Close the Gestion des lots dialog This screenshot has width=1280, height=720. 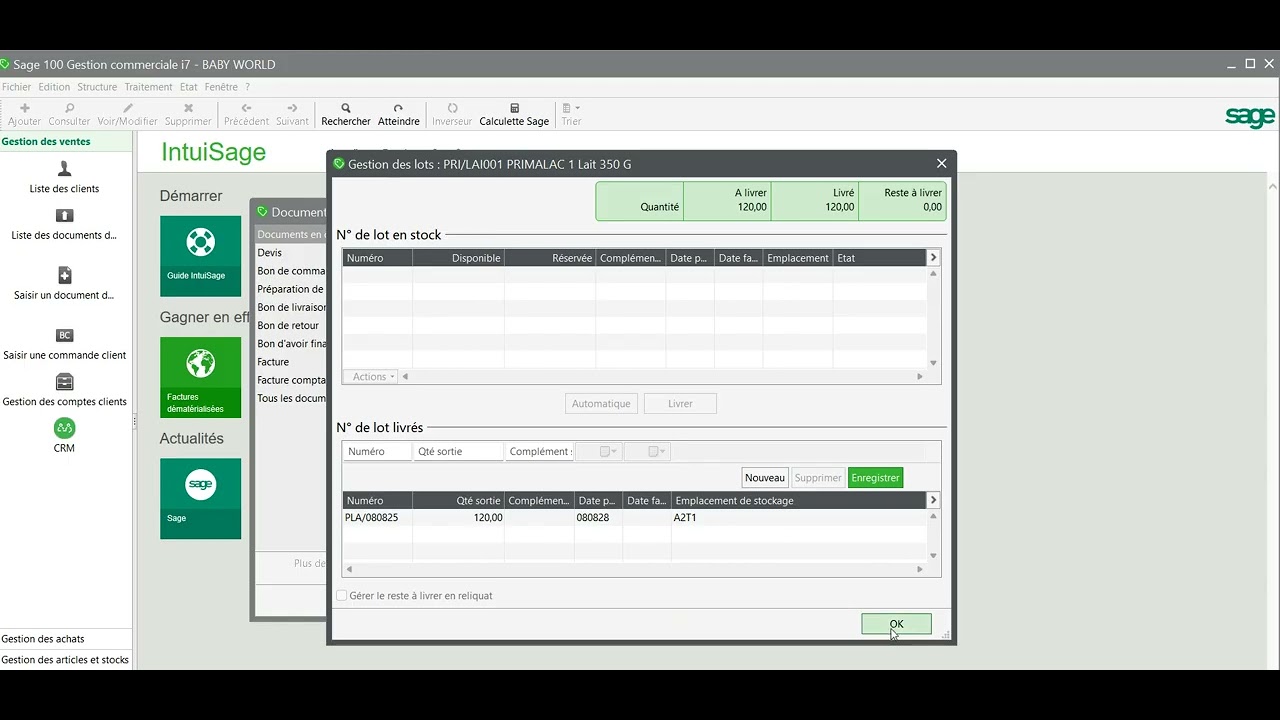(941, 163)
